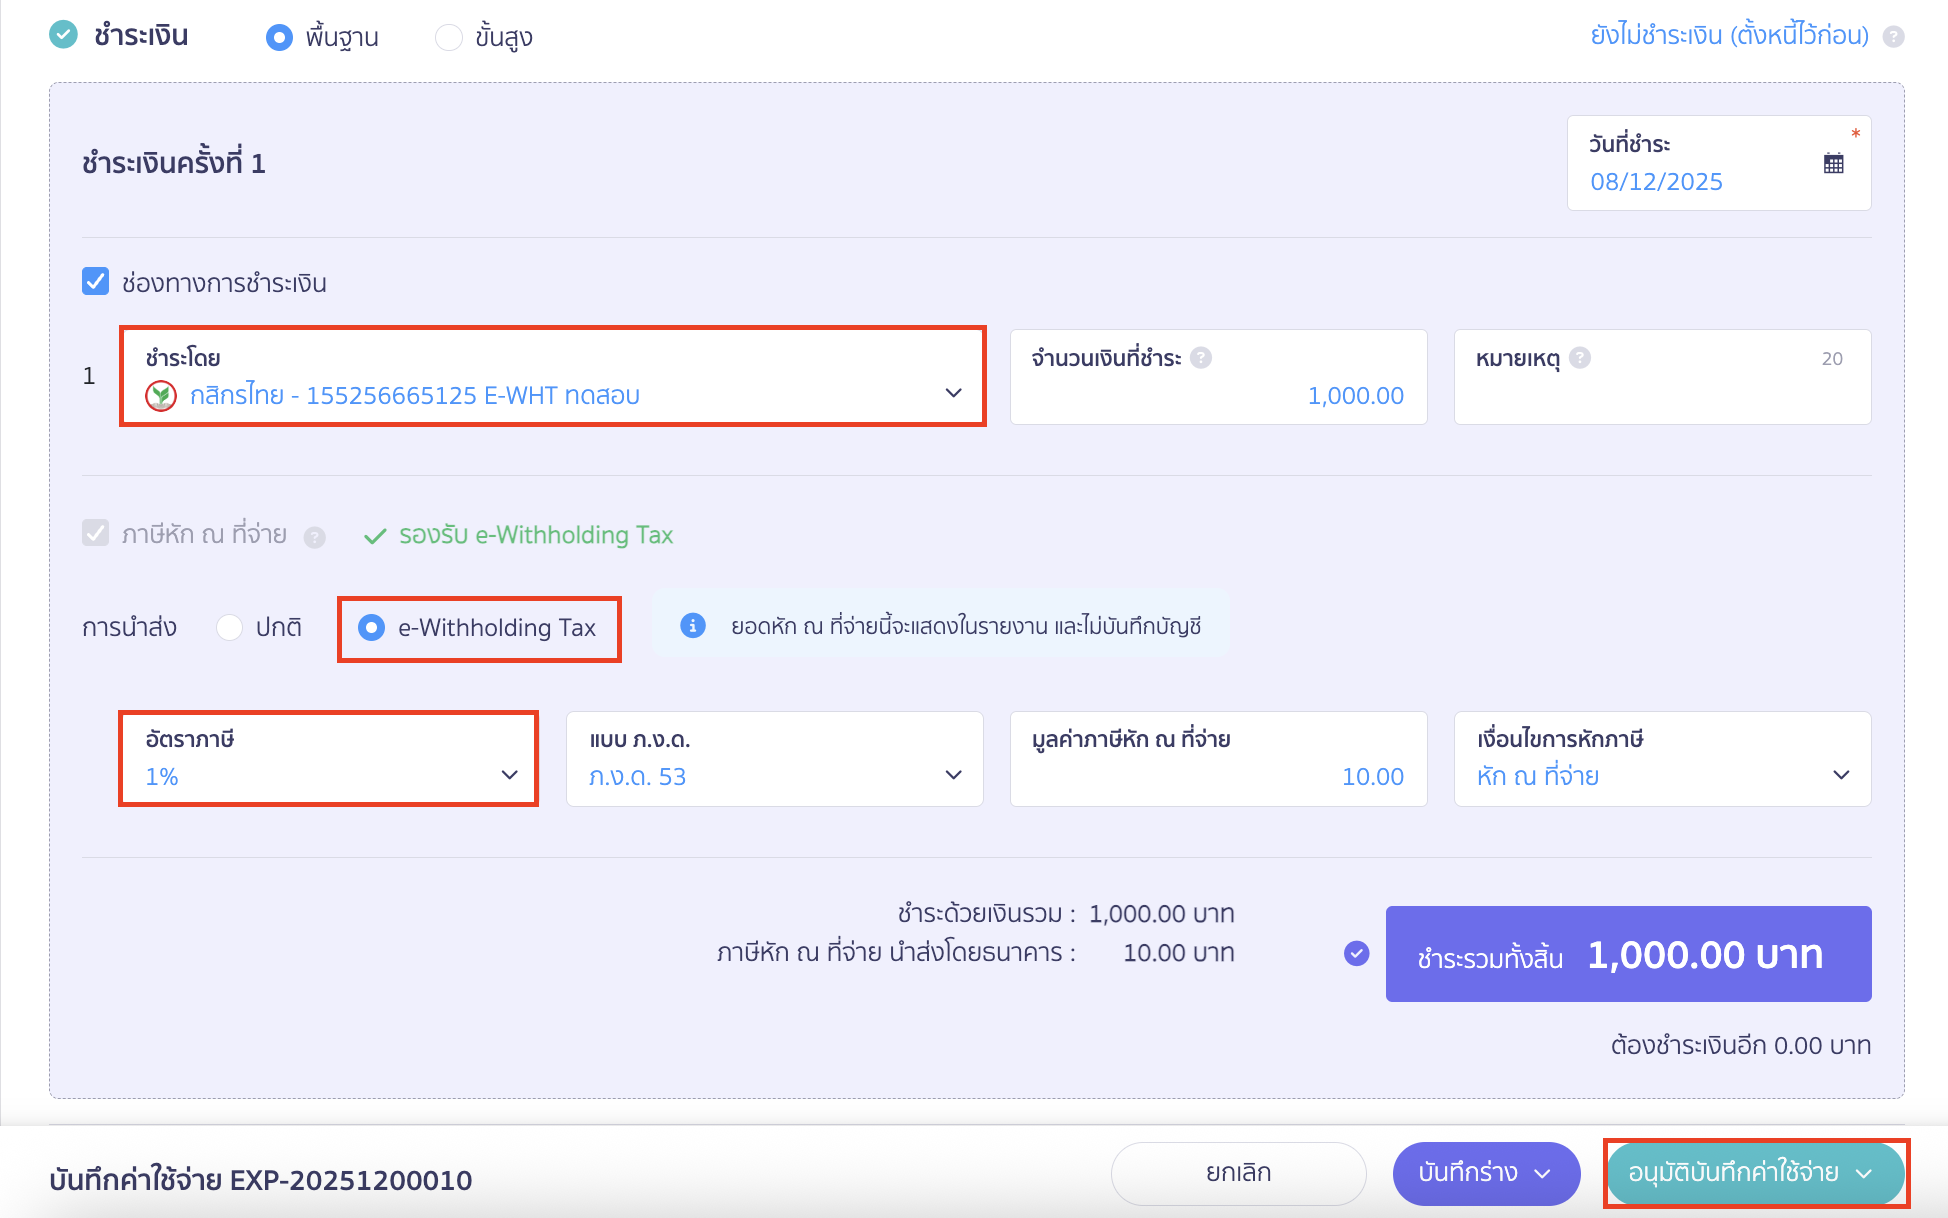
Task: Click the blue info icon in notice
Action: [x=693, y=626]
